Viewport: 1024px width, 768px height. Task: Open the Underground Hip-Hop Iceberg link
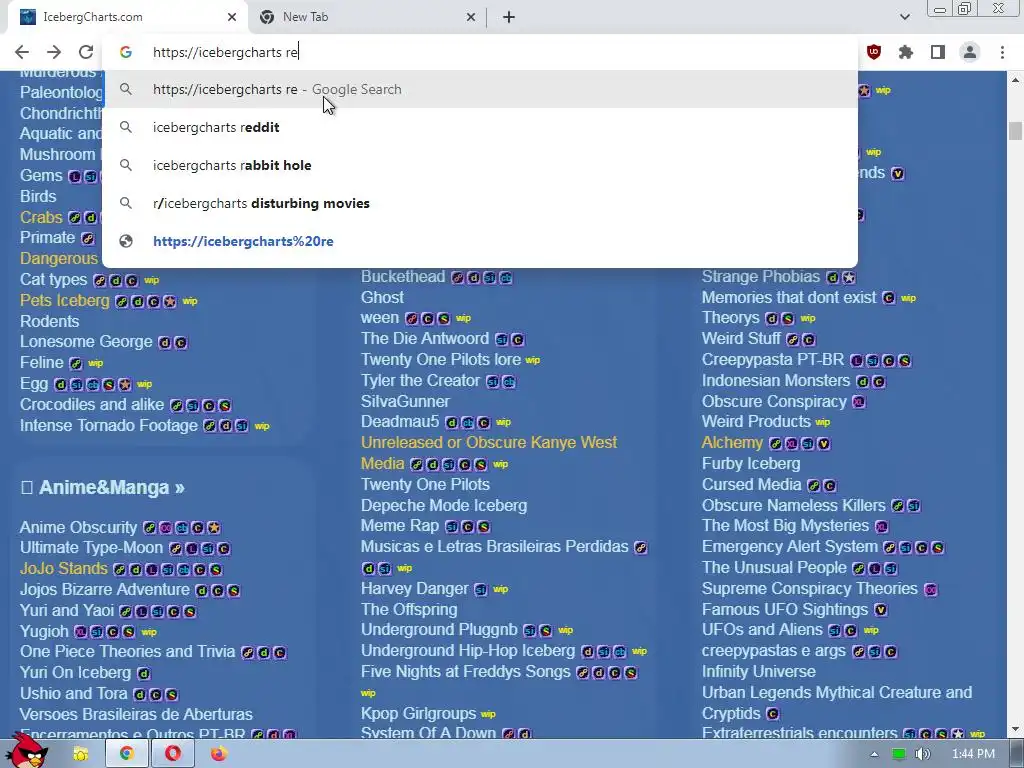[468, 651]
